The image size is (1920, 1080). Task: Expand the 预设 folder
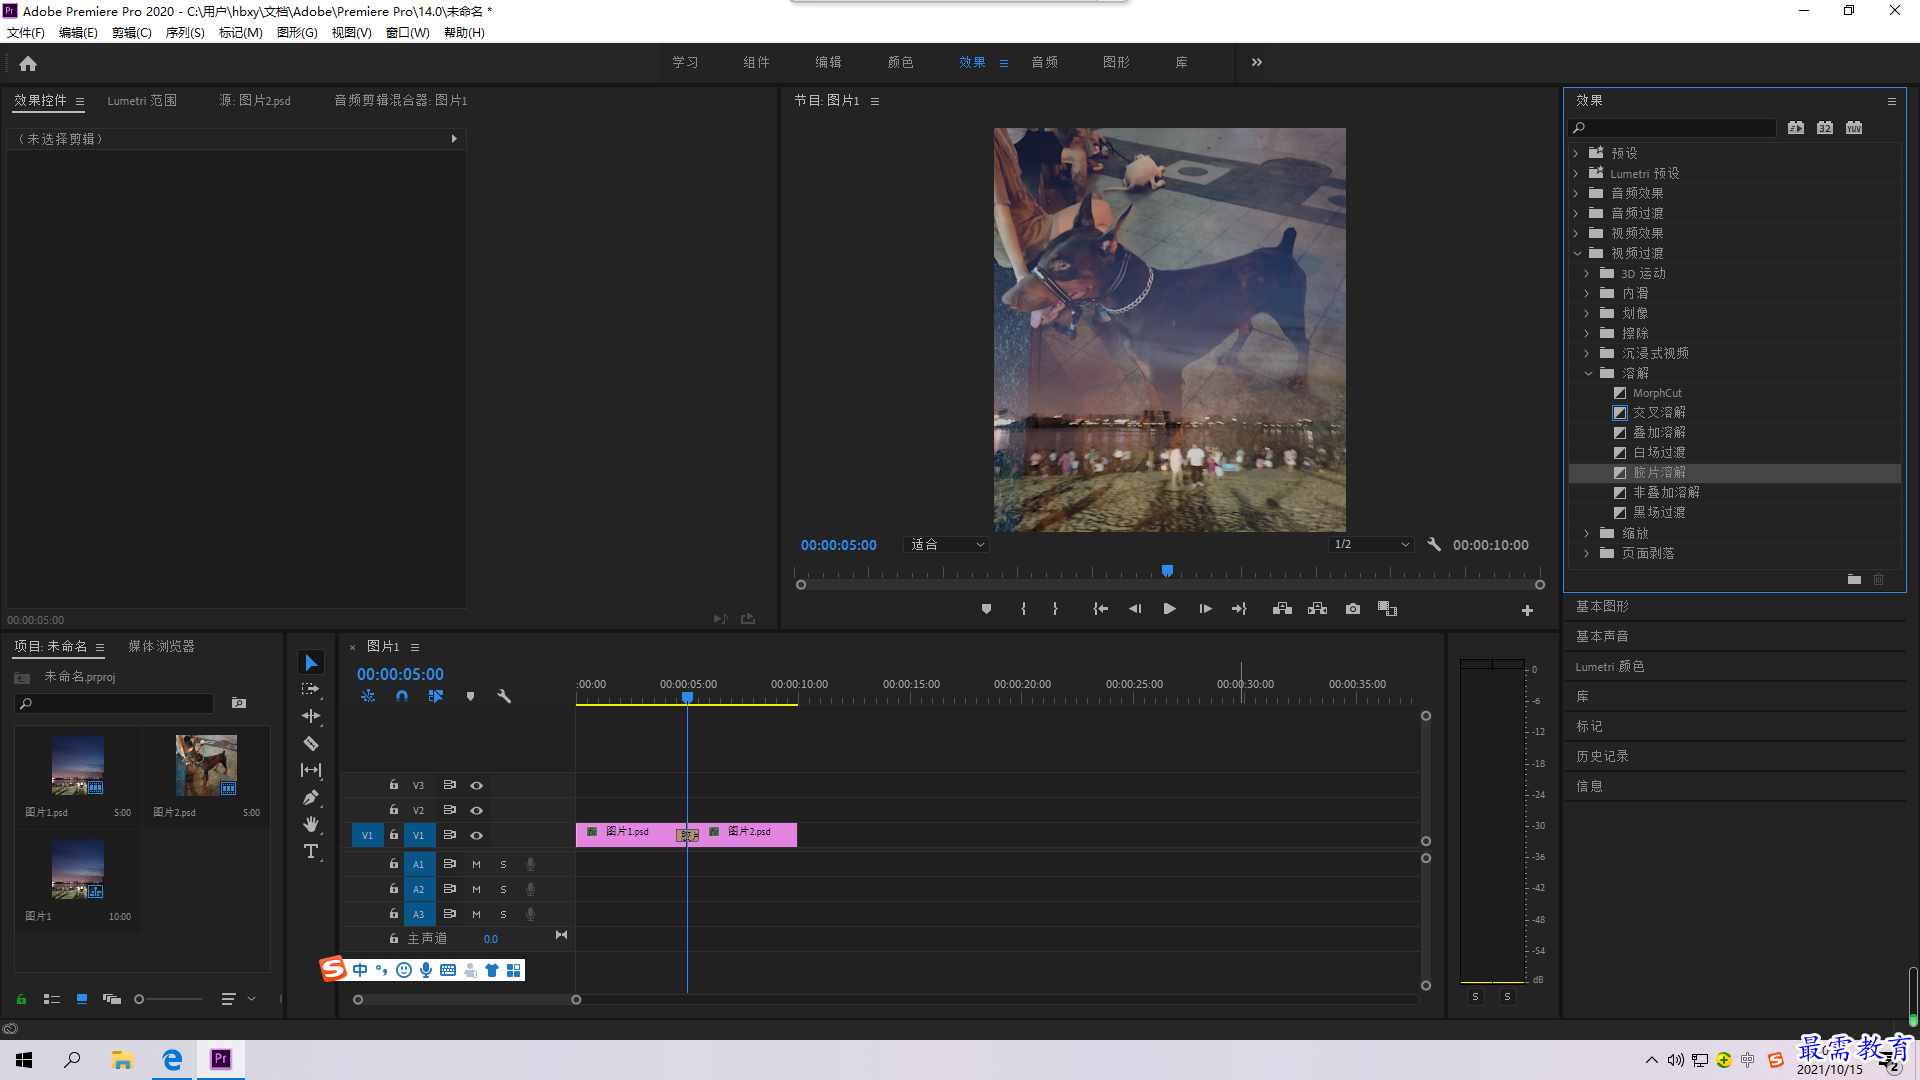pyautogui.click(x=1576, y=153)
